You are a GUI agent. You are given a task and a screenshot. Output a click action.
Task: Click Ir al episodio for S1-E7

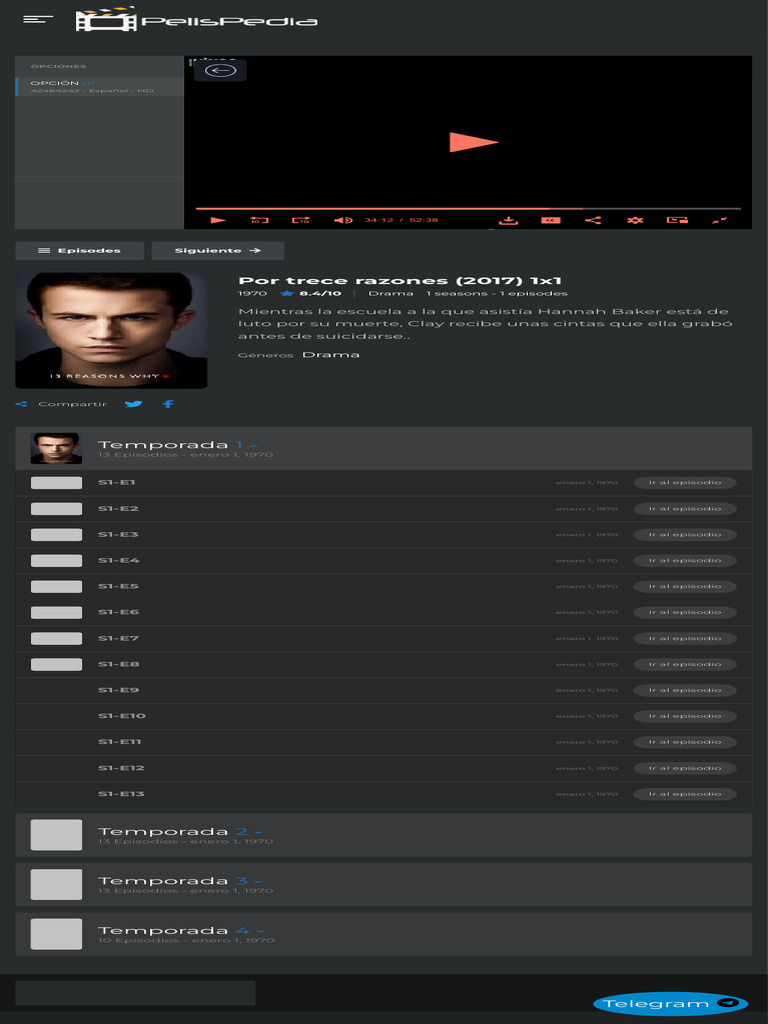(685, 638)
